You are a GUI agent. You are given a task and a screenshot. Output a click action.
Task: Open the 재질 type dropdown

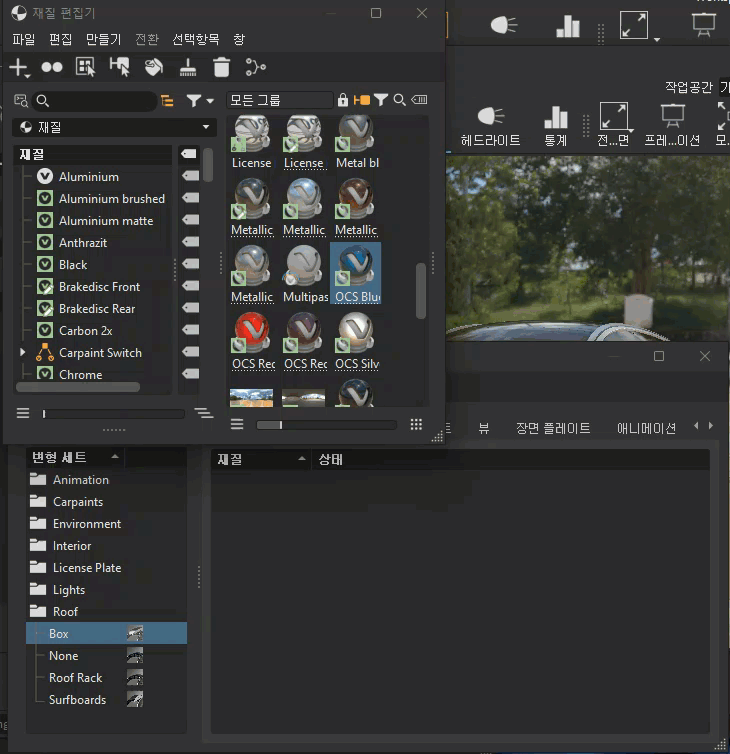coord(114,127)
